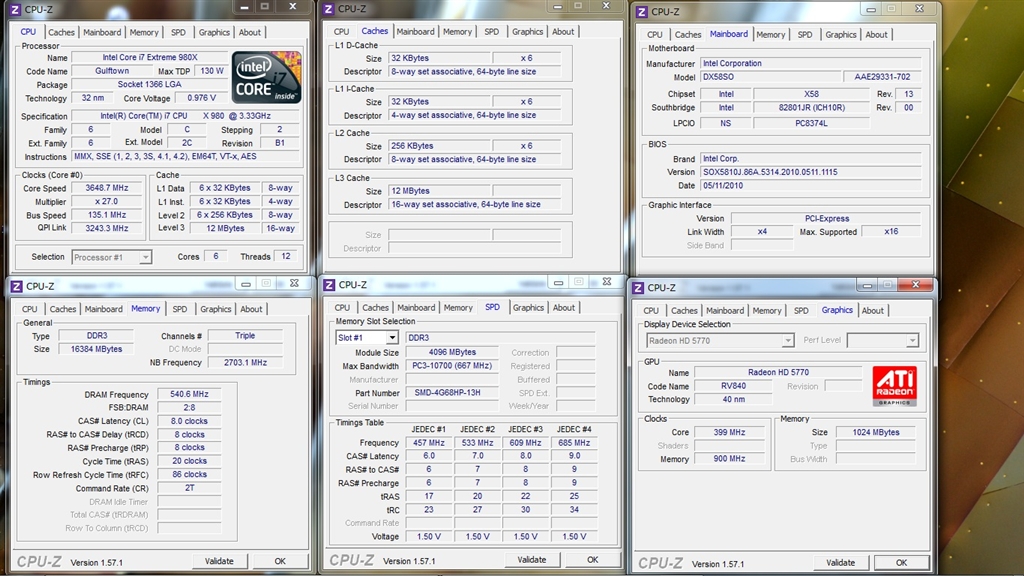Click OK in the DRAM Frequency window
This screenshot has width=1024, height=576.
tap(280, 562)
